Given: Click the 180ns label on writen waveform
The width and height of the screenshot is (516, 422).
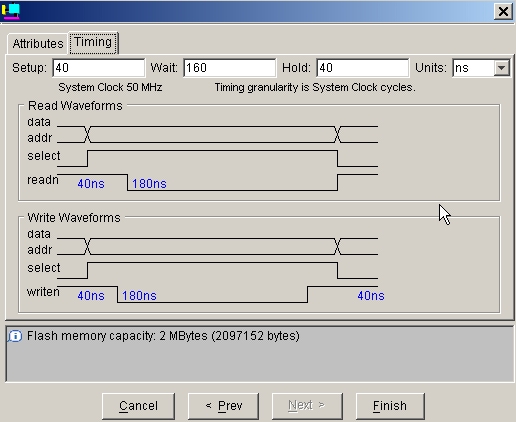Looking at the screenshot, I should [139, 296].
